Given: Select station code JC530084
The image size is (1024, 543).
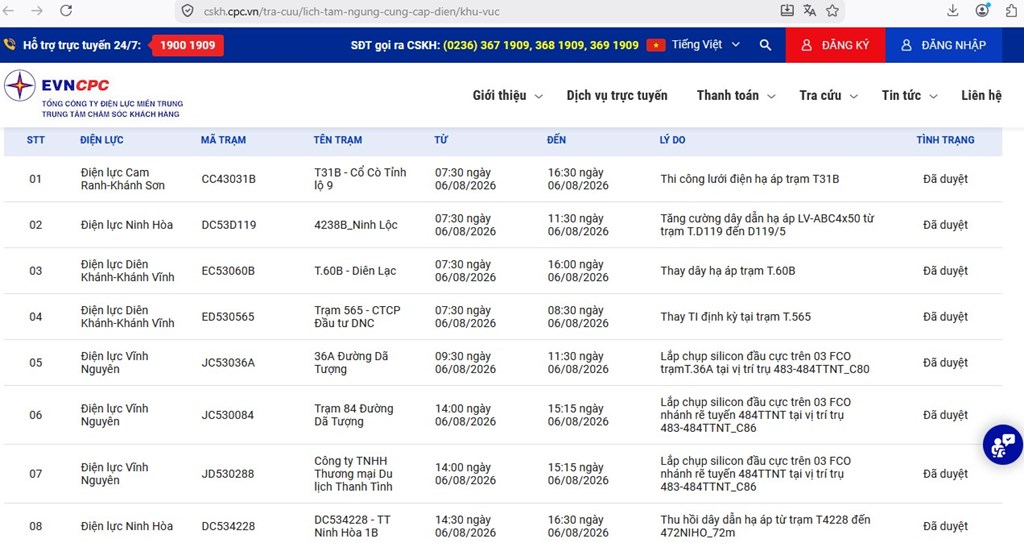Looking at the screenshot, I should [227, 415].
